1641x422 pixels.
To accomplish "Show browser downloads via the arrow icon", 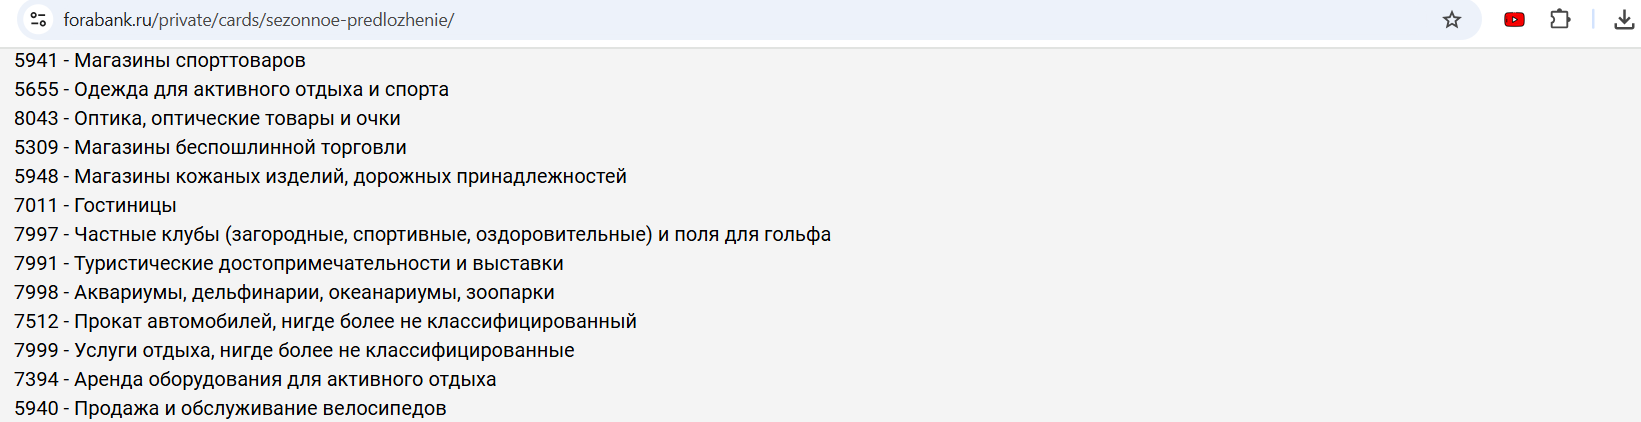I will pyautogui.click(x=1624, y=19).
